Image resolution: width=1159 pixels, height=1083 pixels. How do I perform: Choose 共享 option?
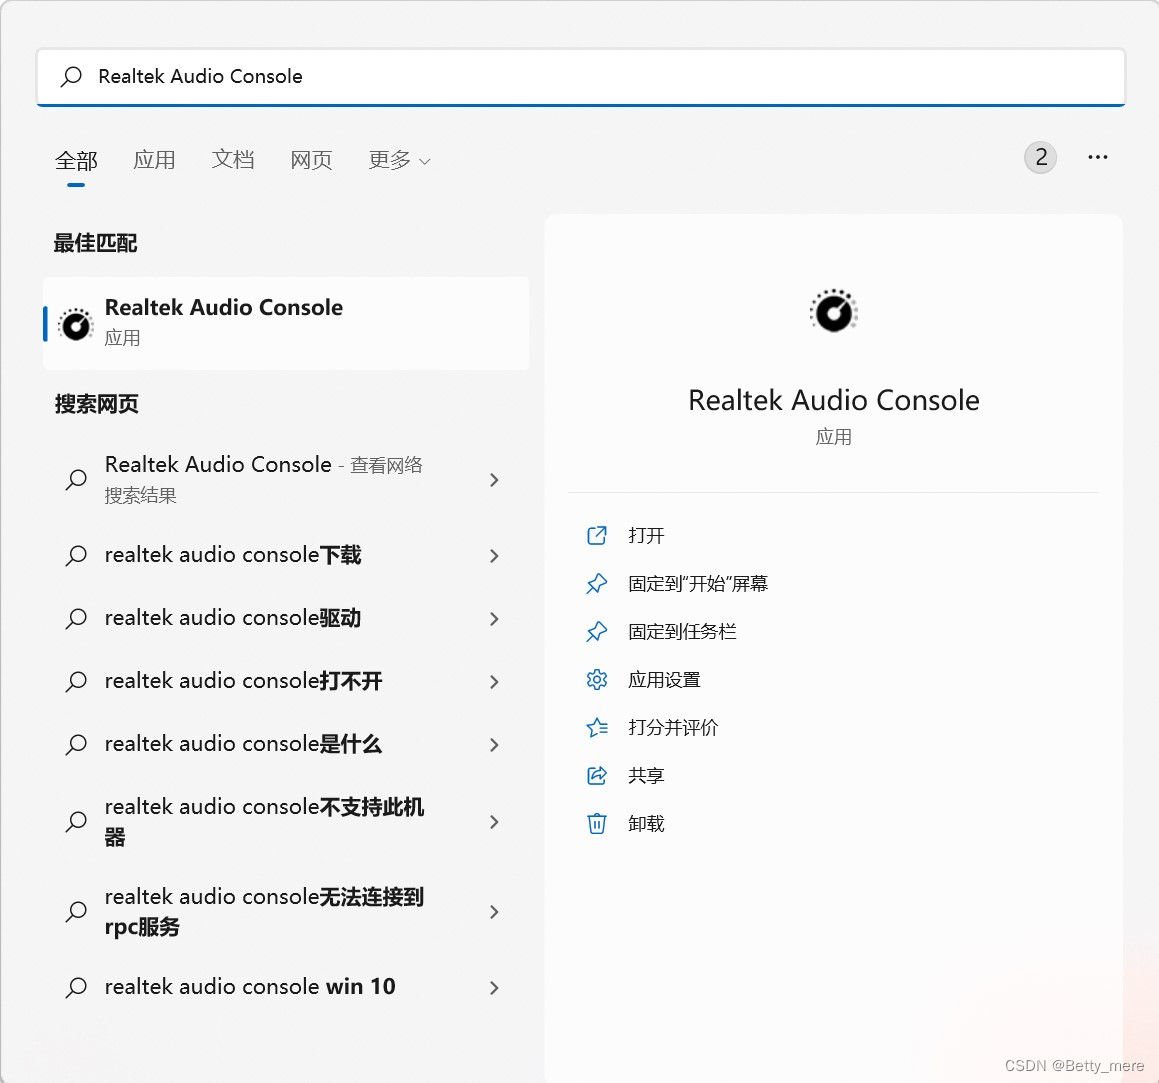pos(646,775)
